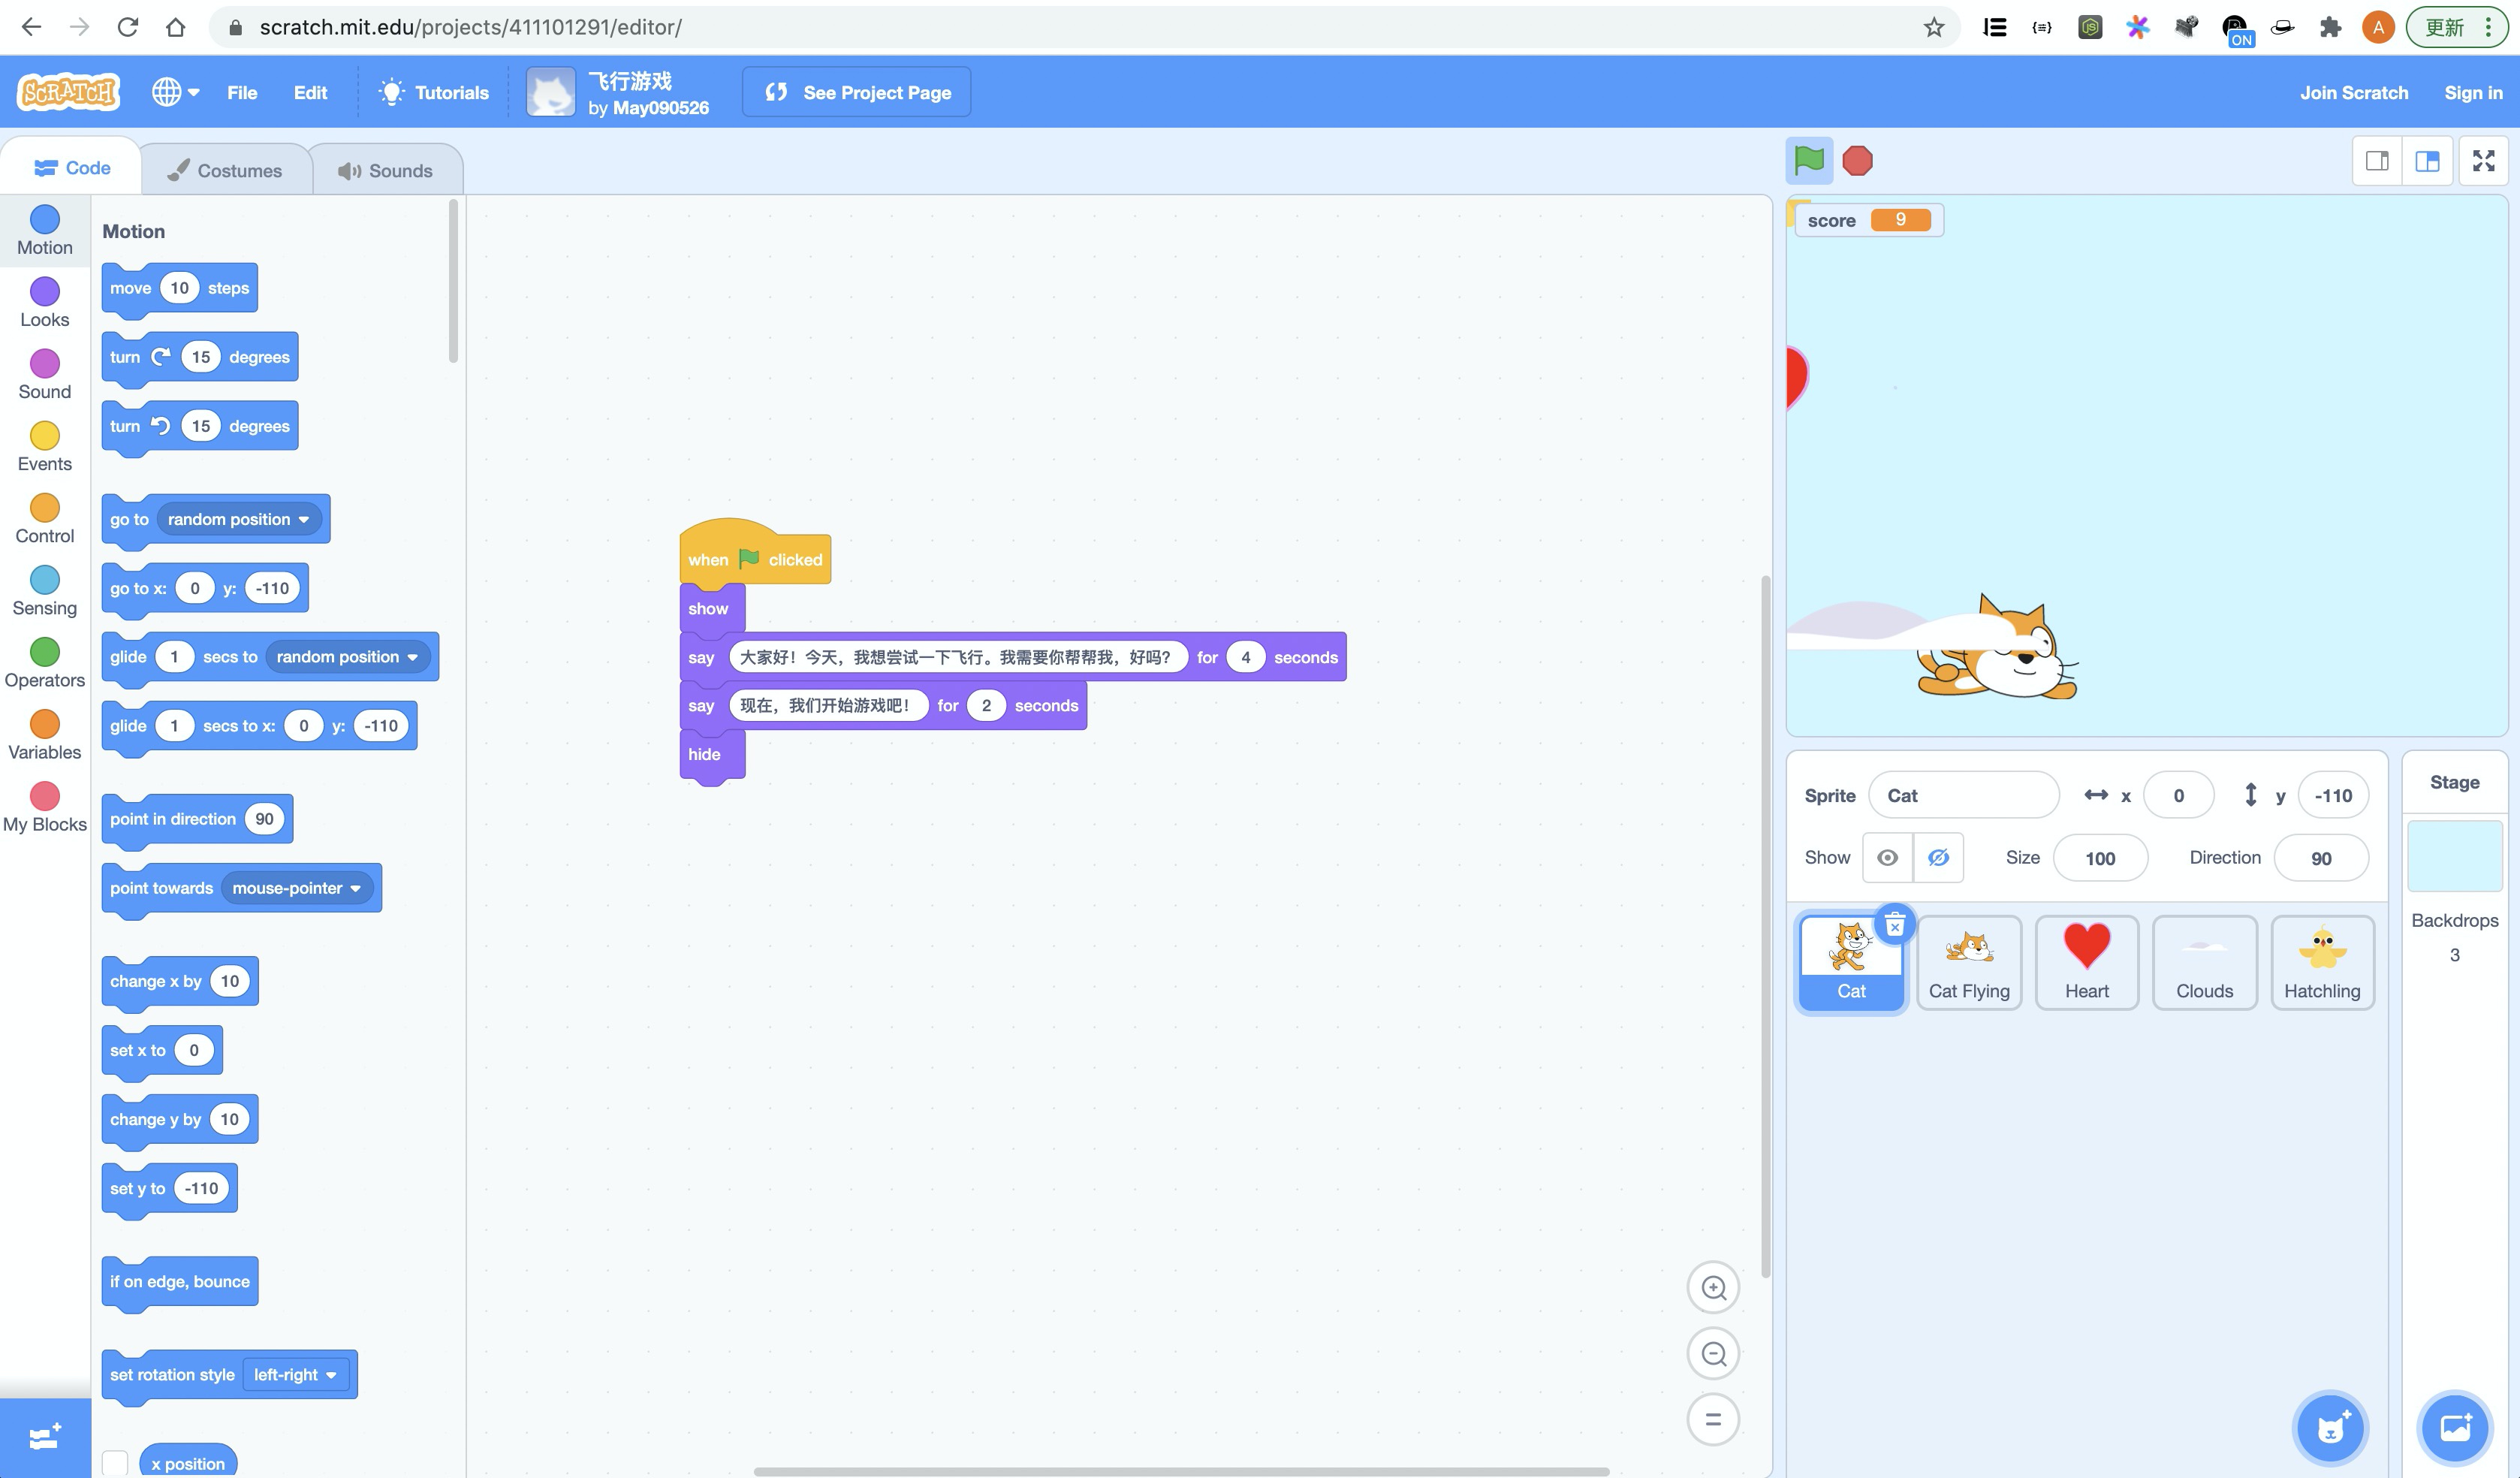Viewport: 2520px width, 1478px height.
Task: Switch to the Costumes tab
Action: coord(225,170)
